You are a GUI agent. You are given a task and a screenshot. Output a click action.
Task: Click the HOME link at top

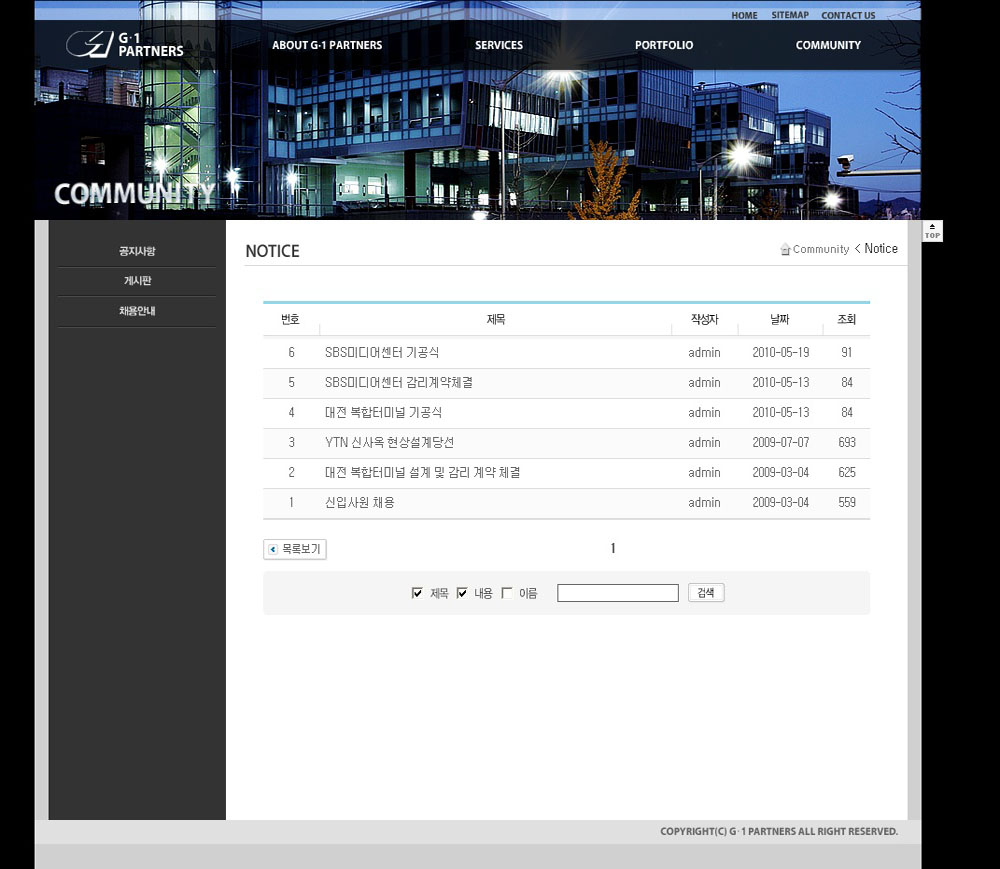(x=744, y=15)
